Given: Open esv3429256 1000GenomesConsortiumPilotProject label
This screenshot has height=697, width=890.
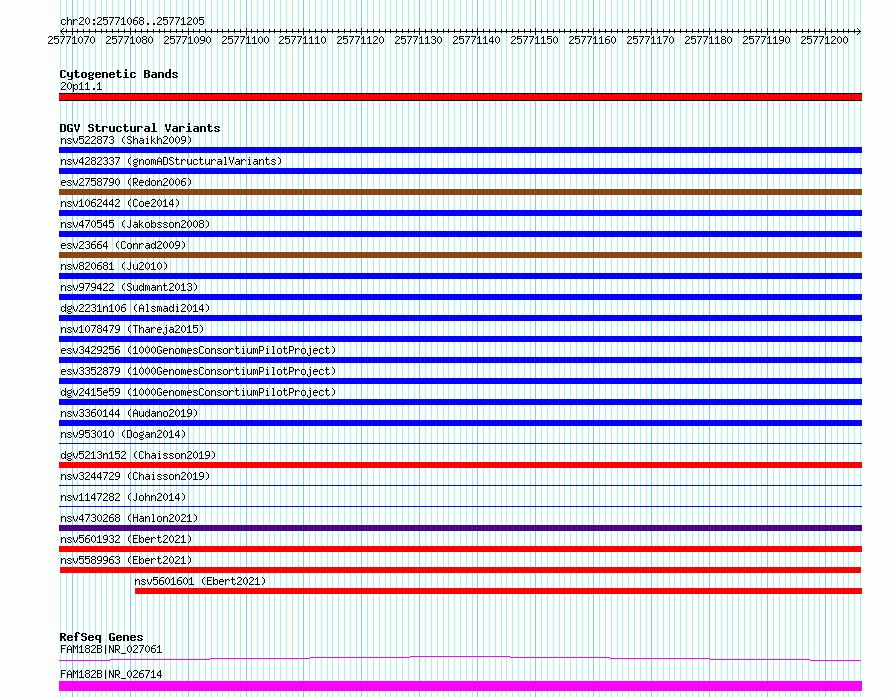Looking at the screenshot, I should coord(198,350).
